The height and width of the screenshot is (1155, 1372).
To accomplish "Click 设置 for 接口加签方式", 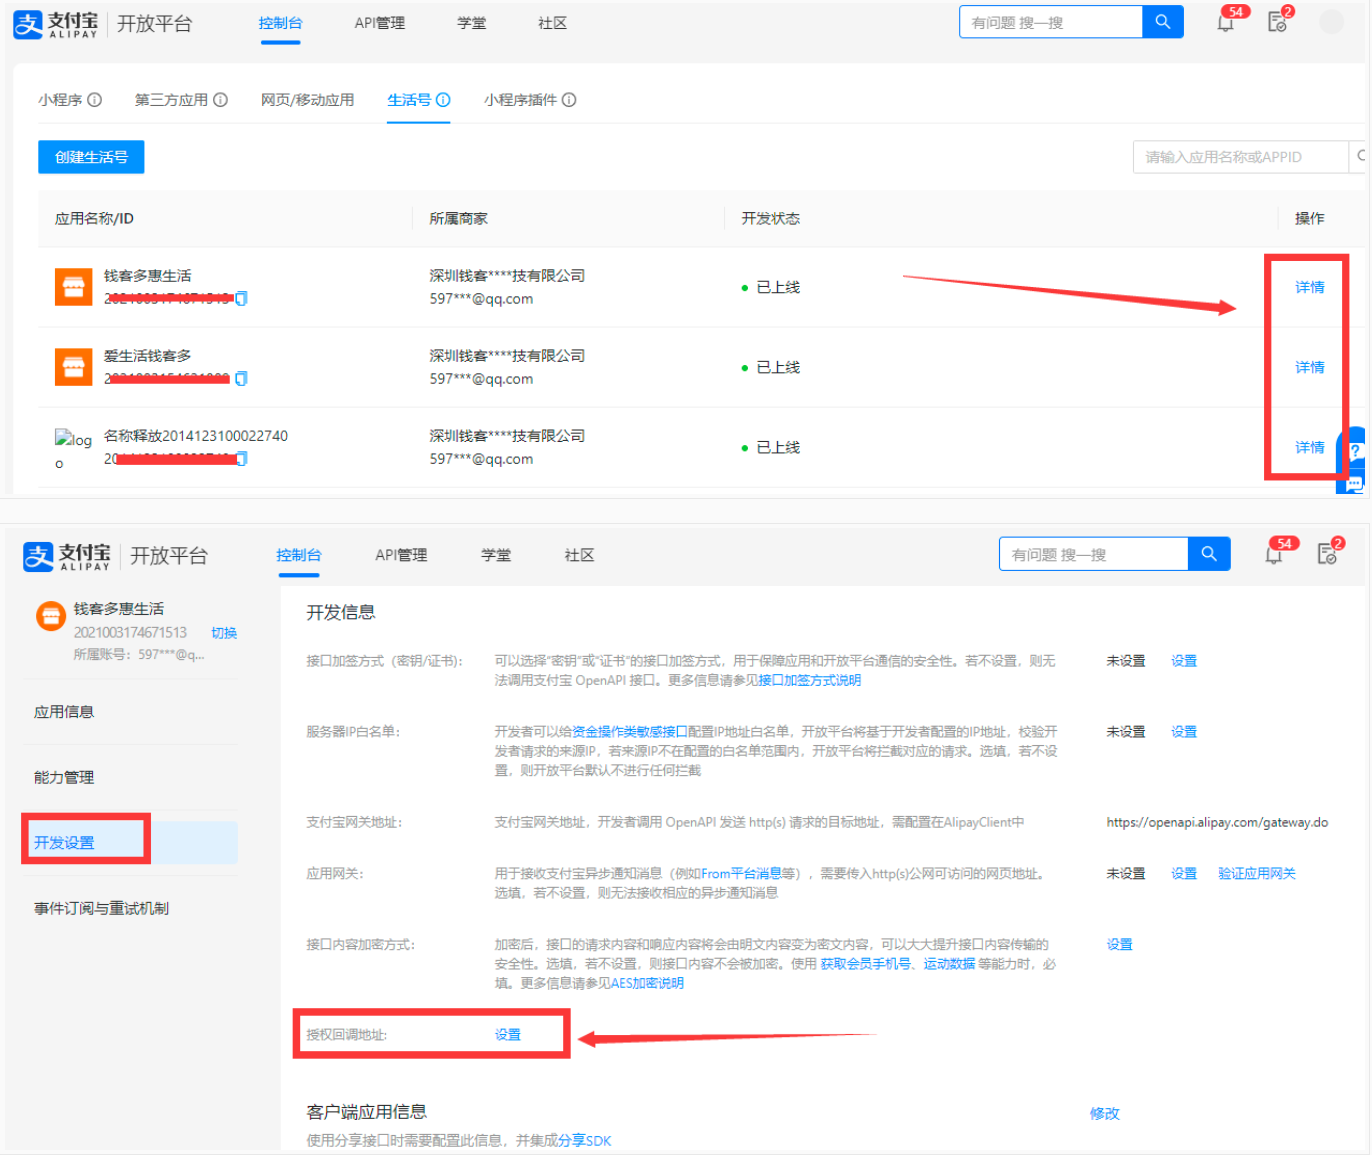I will (1184, 661).
